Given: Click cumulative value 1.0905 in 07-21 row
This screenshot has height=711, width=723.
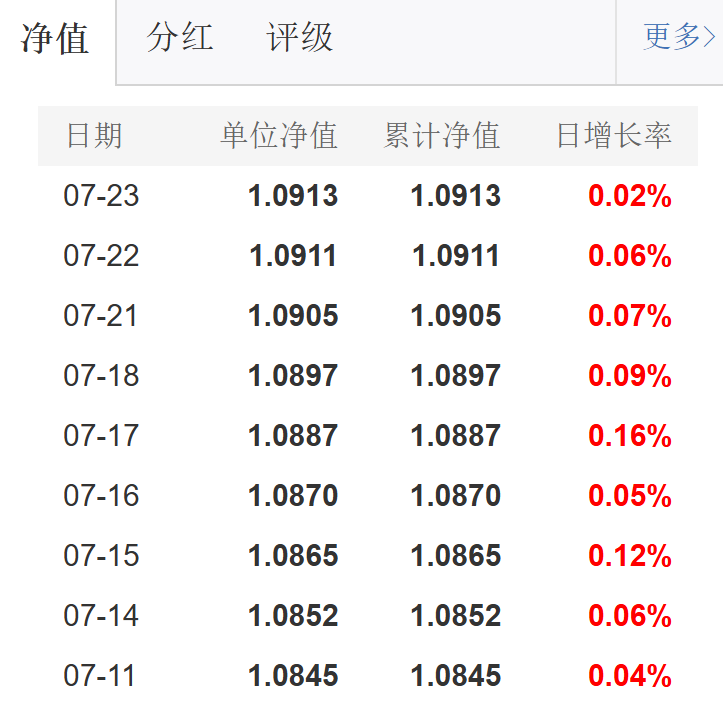Looking at the screenshot, I should coord(456,315).
